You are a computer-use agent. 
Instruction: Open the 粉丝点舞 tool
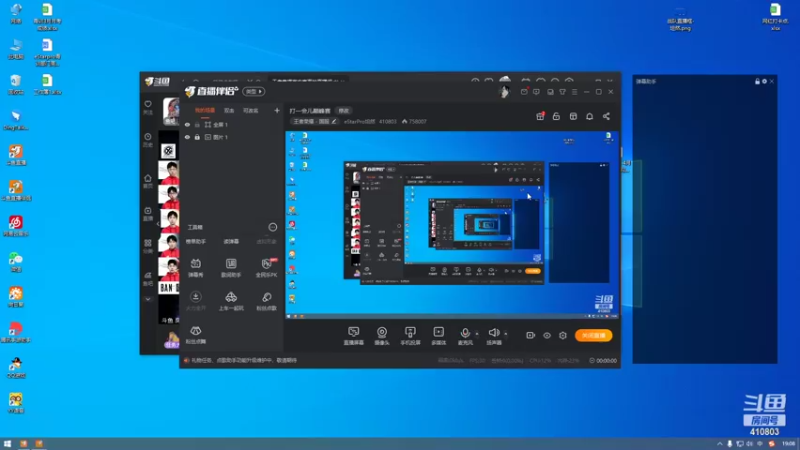click(196, 335)
